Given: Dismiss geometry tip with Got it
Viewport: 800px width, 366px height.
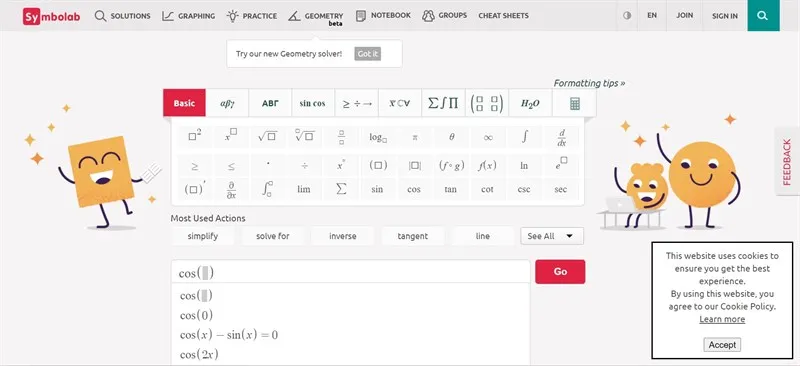Looking at the screenshot, I should coord(368,54).
